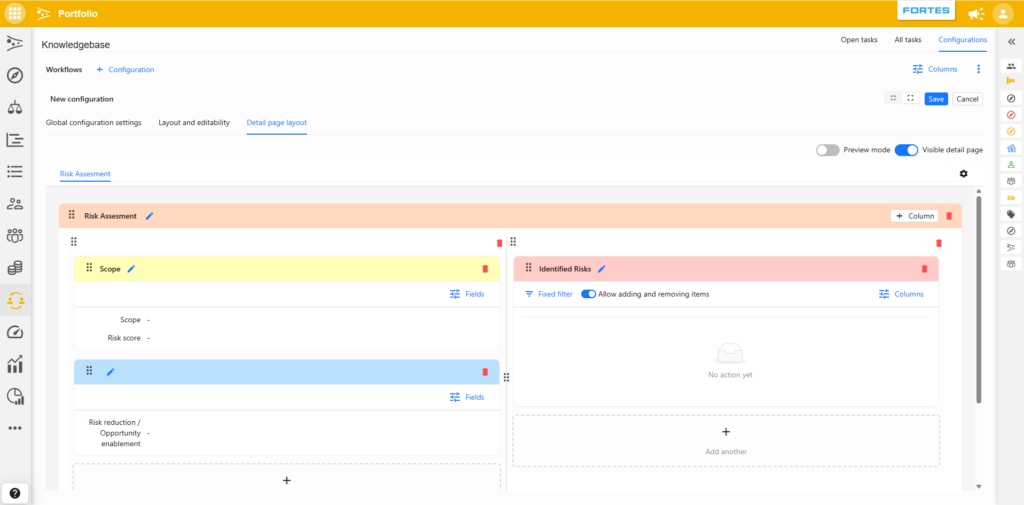Delete the untitled blue block

coord(485,372)
